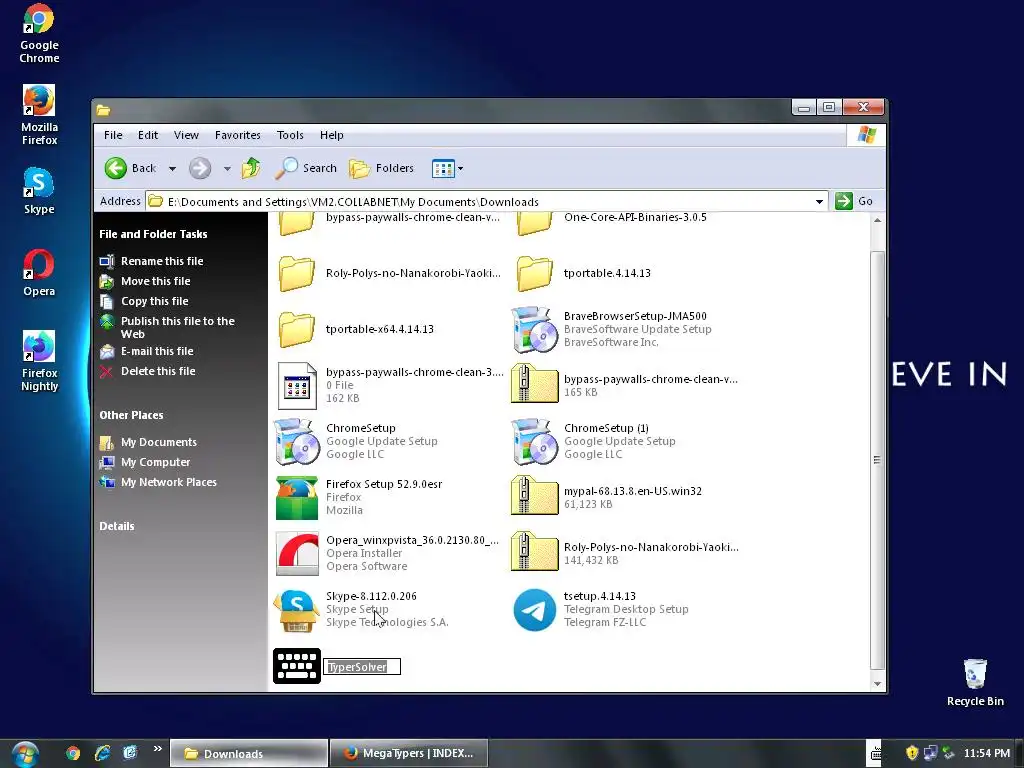Screen dimensions: 1024x768
Task: Open the Windows Start button
Action: click(25, 754)
